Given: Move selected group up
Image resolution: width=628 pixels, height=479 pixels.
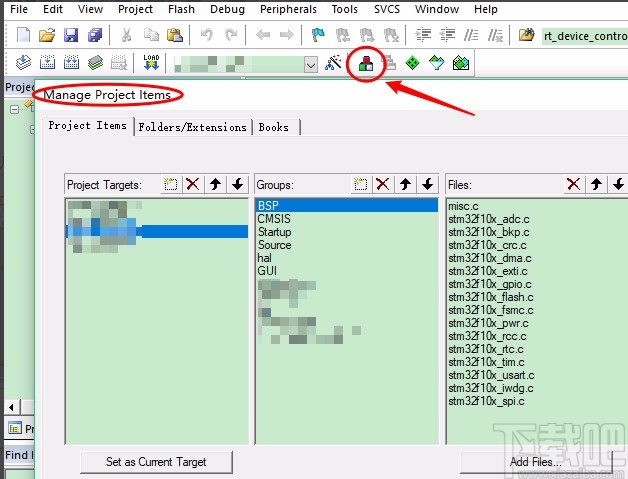Looking at the screenshot, I should pos(405,184).
